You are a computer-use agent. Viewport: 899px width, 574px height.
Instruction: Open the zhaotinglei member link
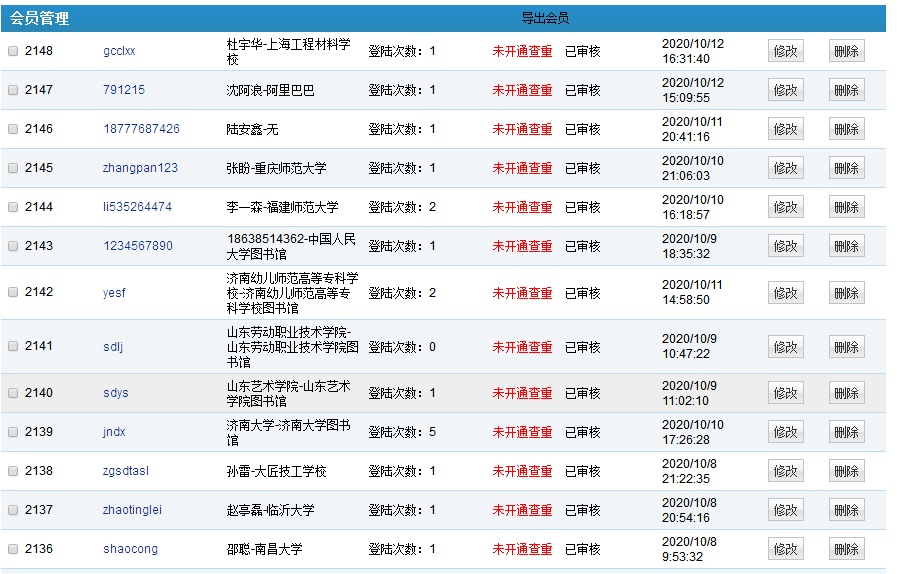click(132, 510)
